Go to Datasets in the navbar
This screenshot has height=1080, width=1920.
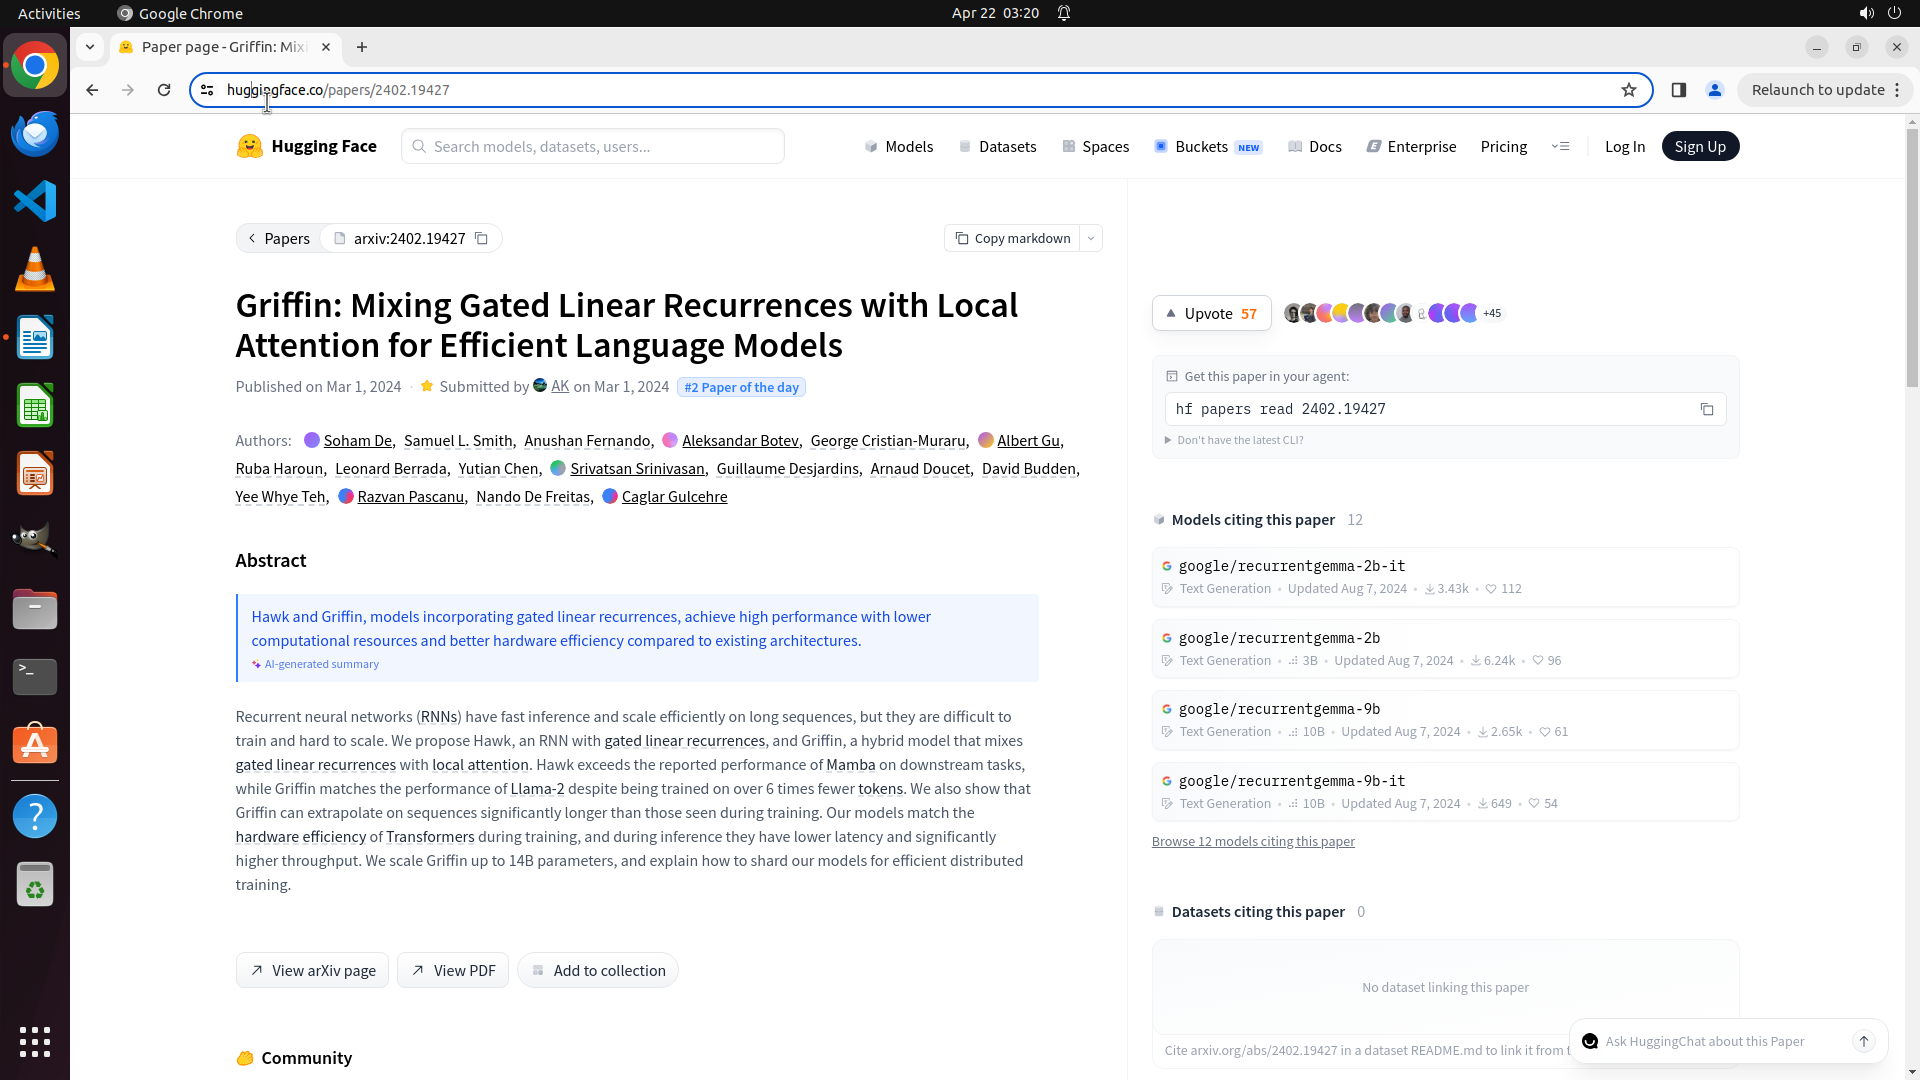click(x=997, y=146)
